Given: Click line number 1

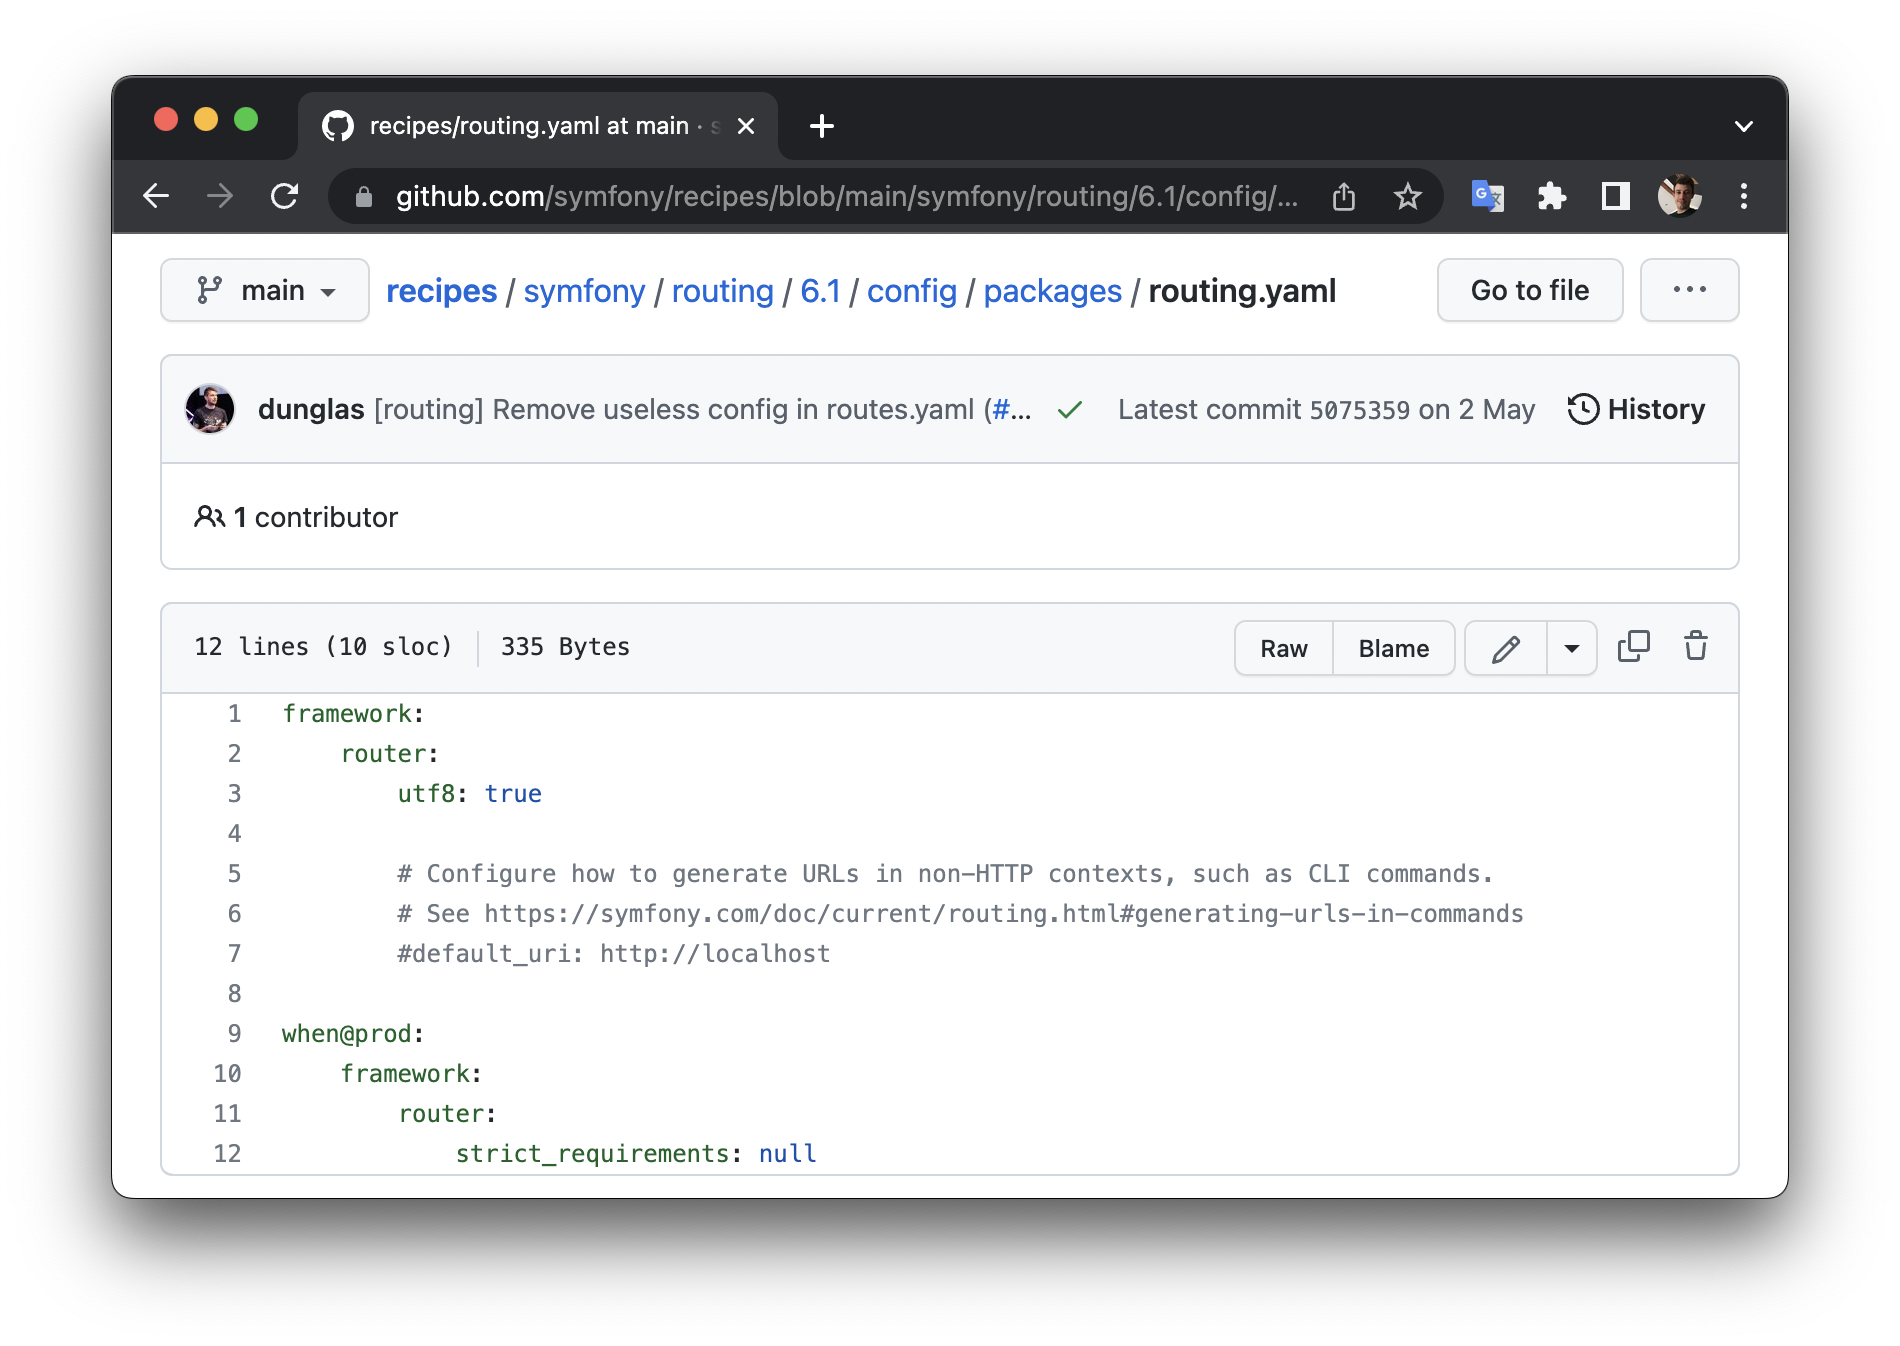Looking at the screenshot, I should tap(234, 714).
